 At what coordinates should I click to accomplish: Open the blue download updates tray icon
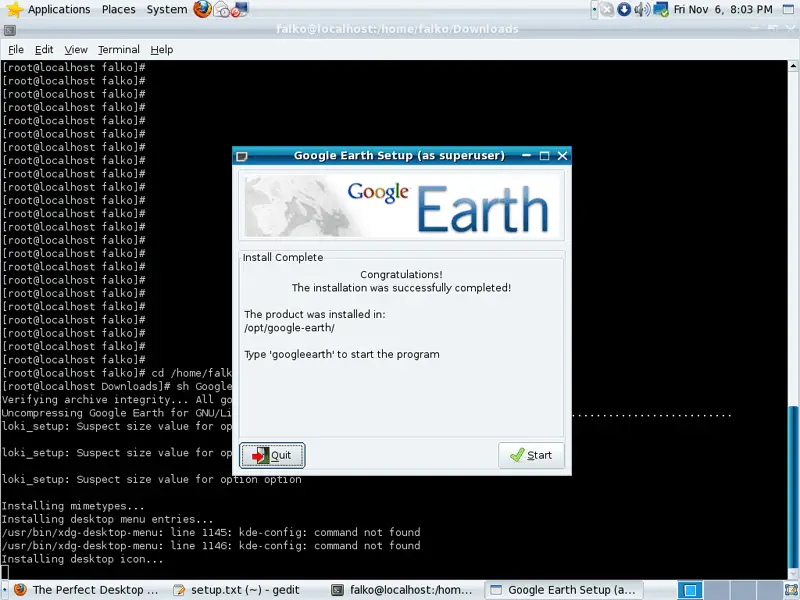[624, 9]
